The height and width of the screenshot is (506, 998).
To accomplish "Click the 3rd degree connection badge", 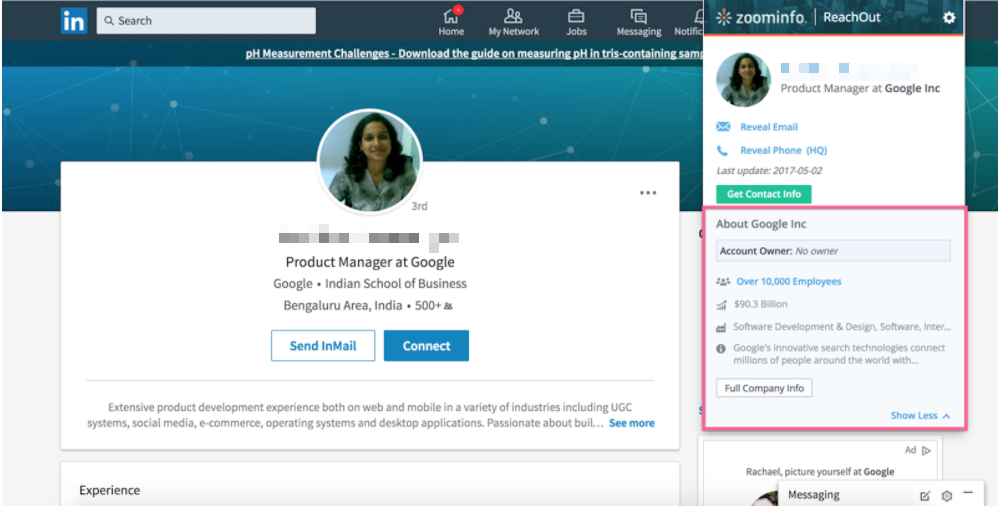I will (419, 206).
